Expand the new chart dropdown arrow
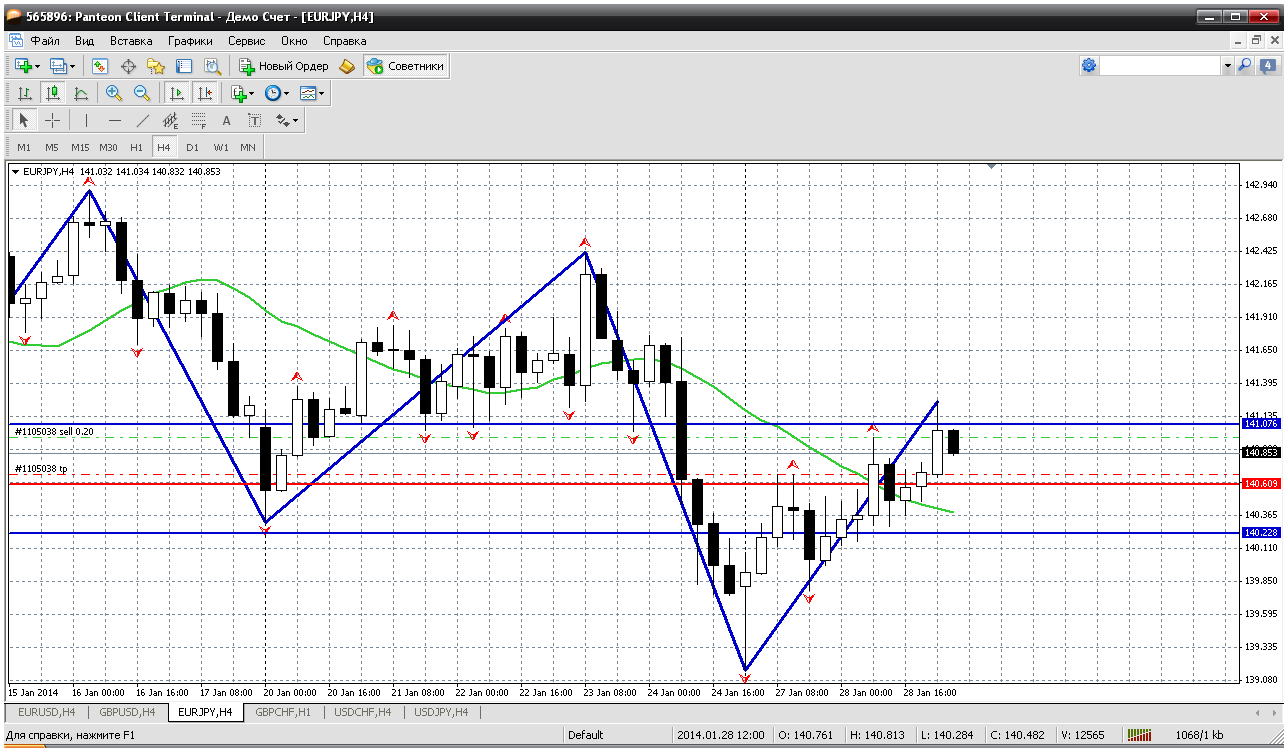This screenshot has height=748, width=1288. tap(38, 66)
